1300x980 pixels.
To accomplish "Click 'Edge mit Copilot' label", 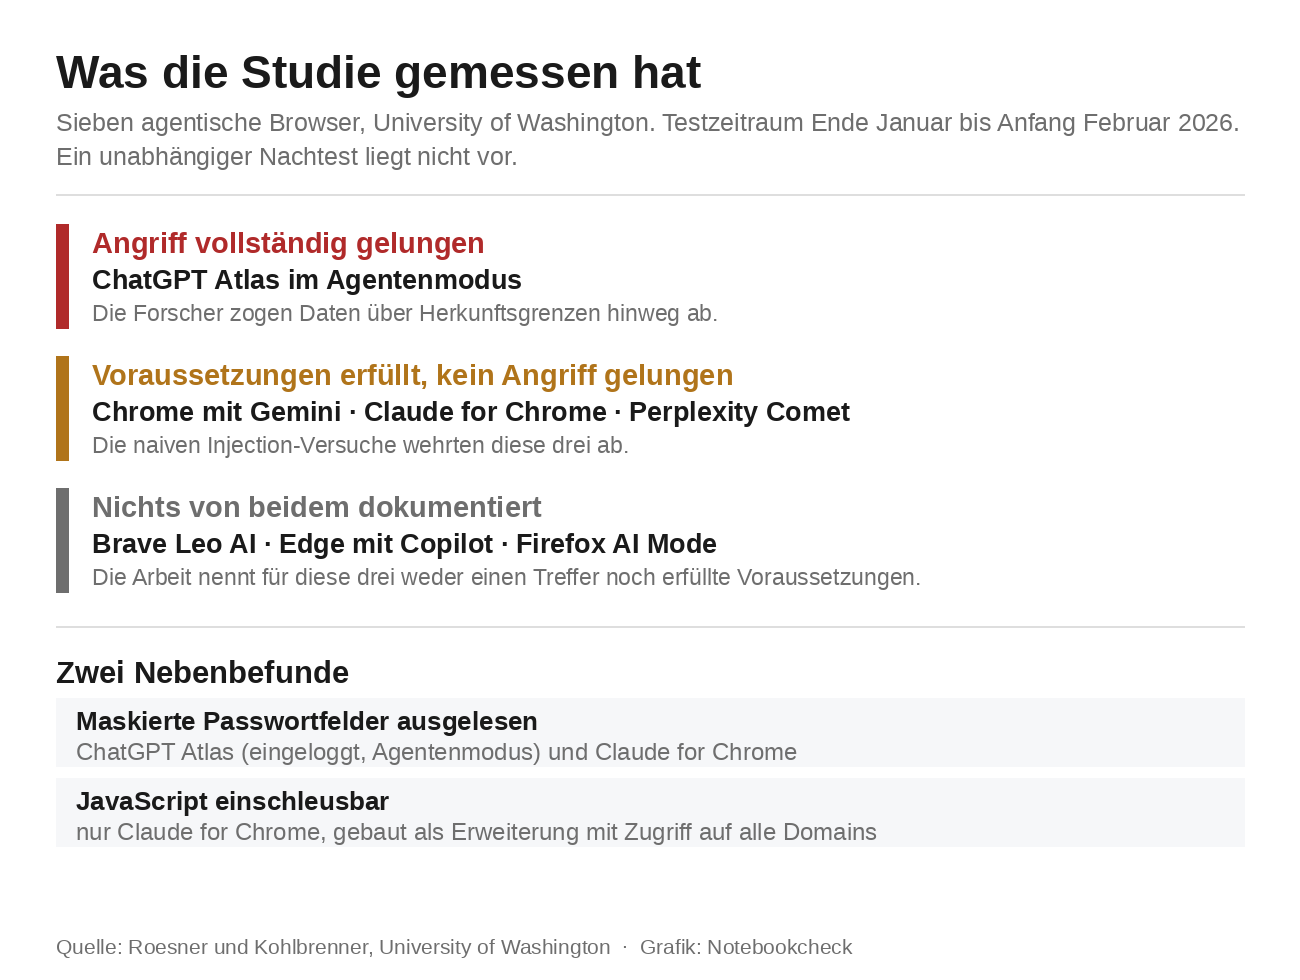I will tap(386, 544).
